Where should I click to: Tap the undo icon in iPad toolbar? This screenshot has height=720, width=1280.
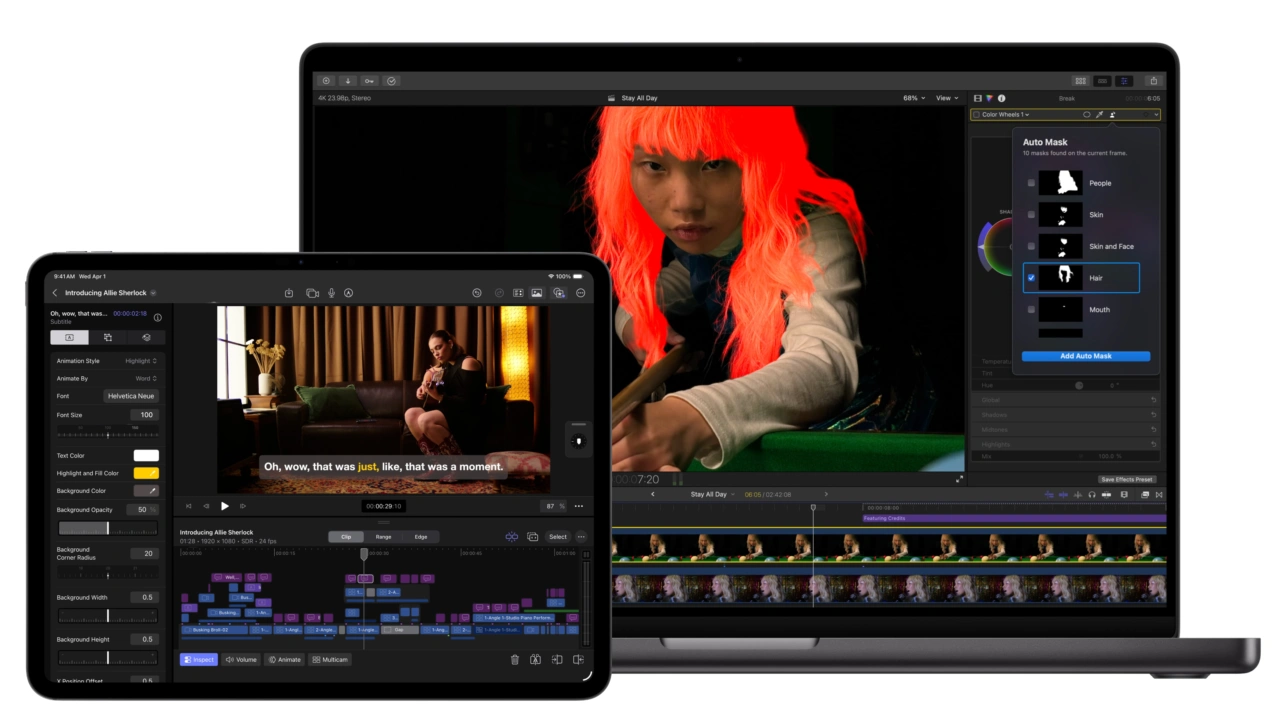tap(477, 293)
